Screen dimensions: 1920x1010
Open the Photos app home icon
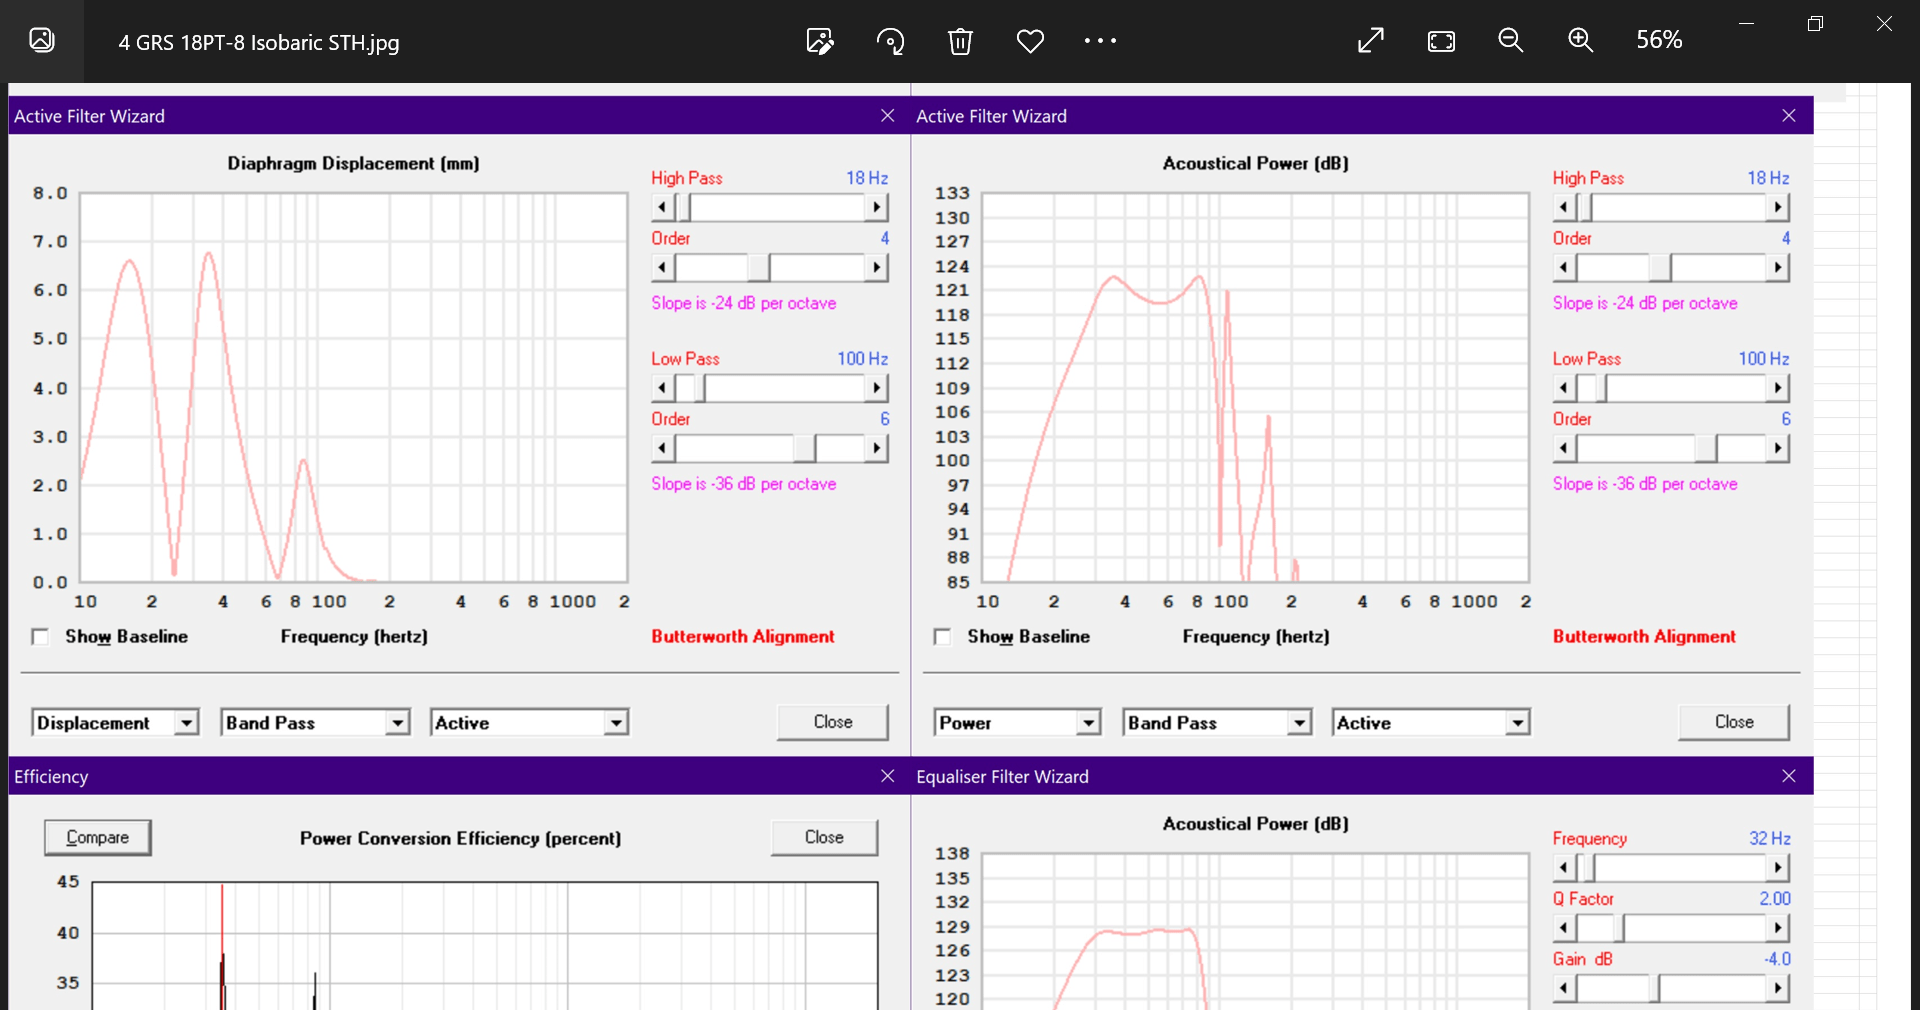[x=42, y=41]
